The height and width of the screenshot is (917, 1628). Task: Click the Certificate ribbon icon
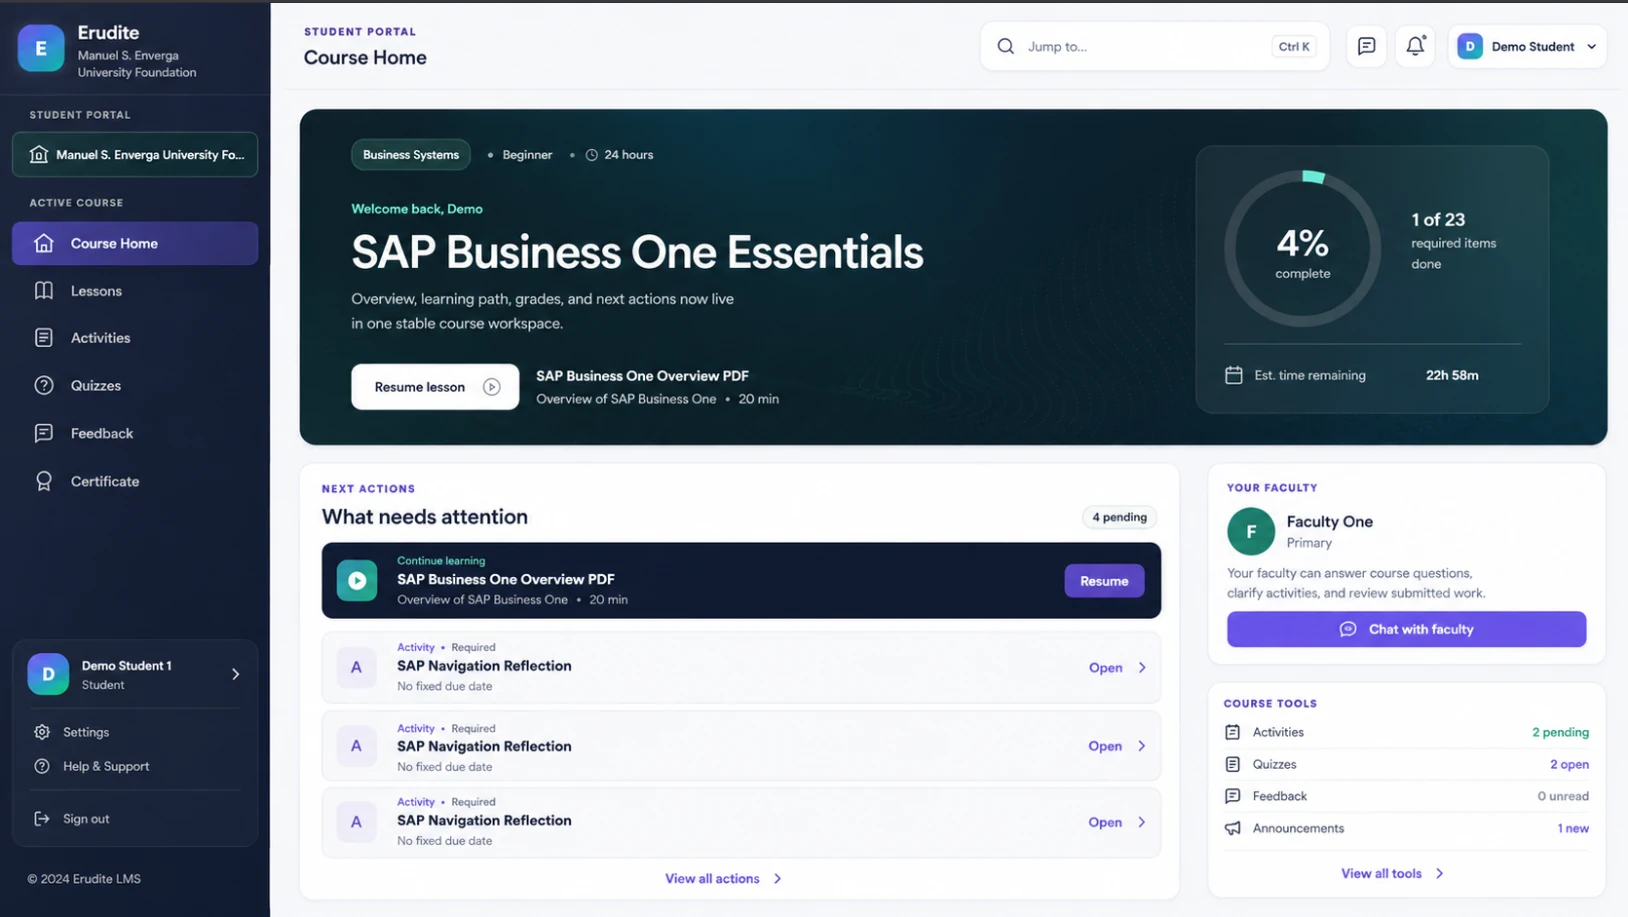point(43,481)
